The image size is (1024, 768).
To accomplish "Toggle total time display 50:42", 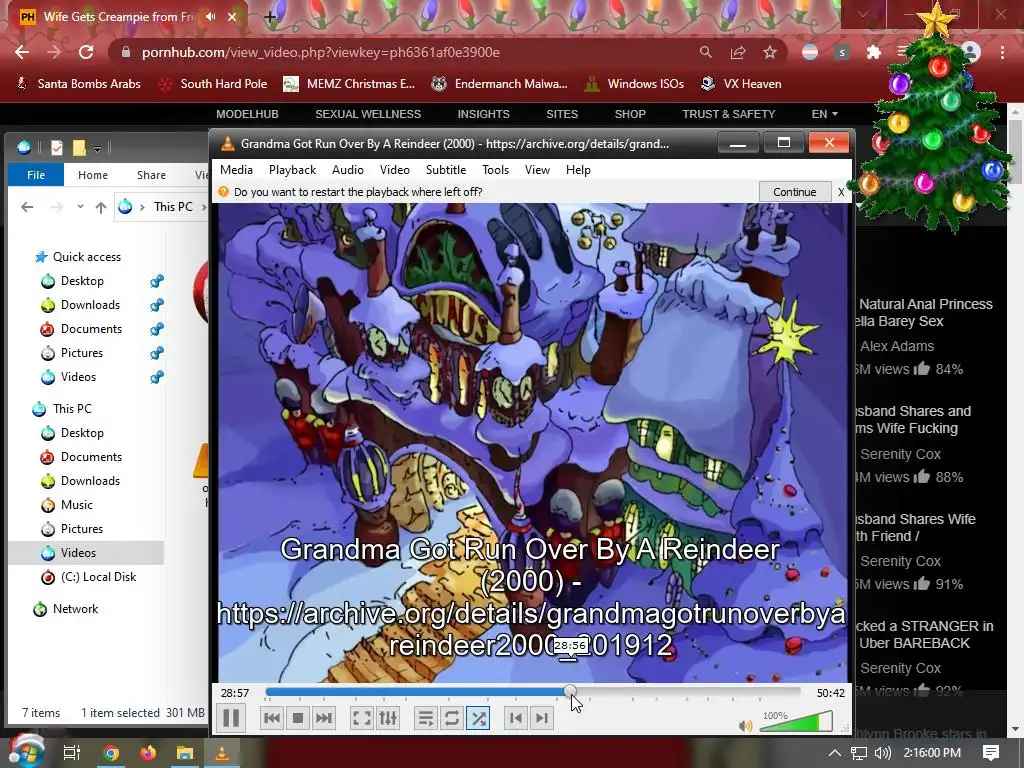I will coord(831,693).
